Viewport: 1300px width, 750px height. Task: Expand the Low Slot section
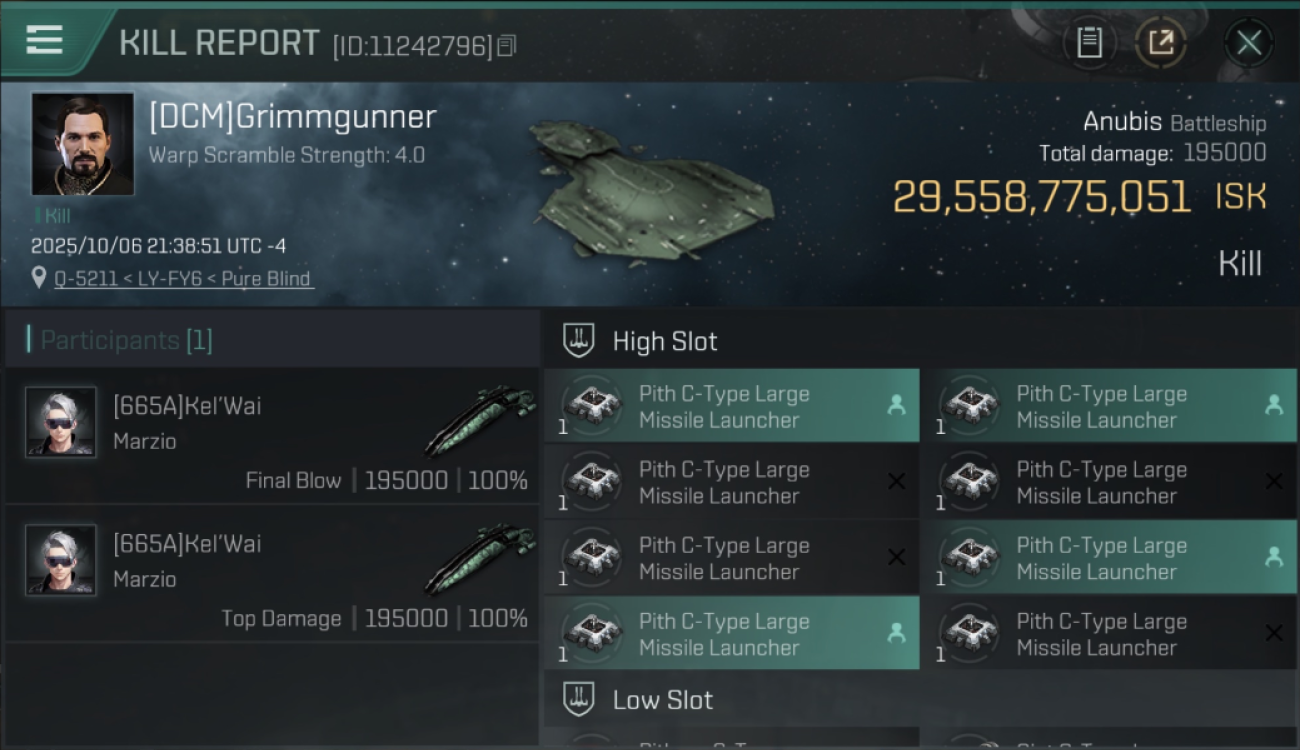pyautogui.click(x=663, y=700)
